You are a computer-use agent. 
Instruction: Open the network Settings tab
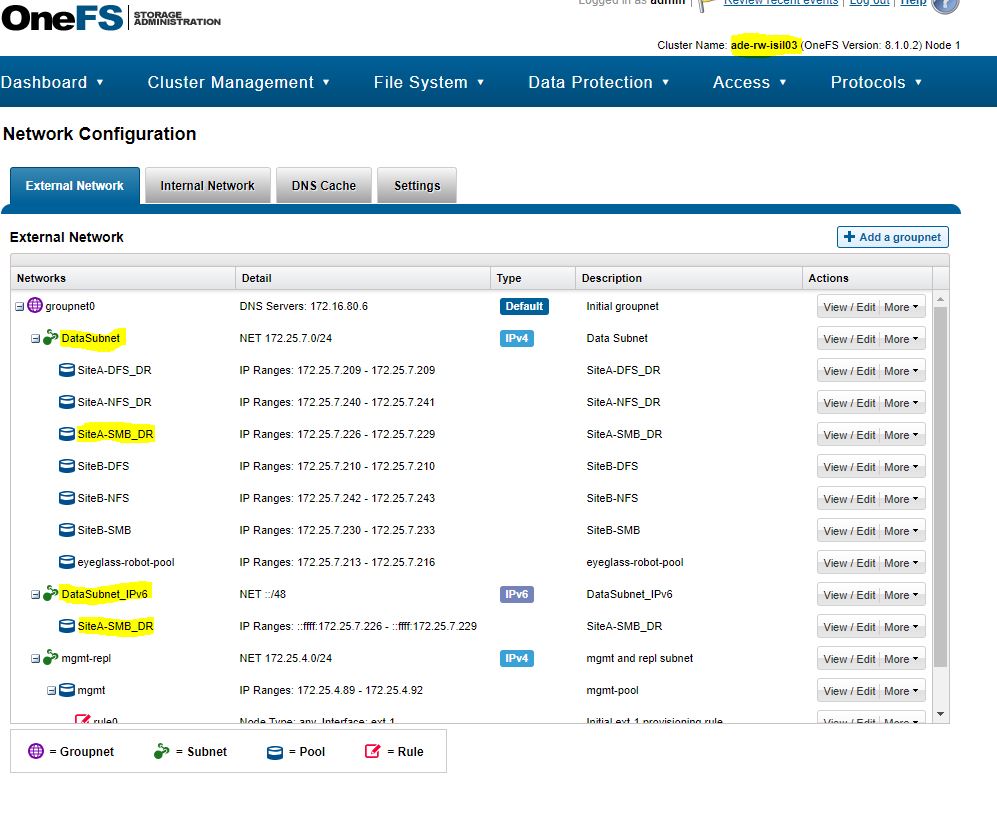coord(417,186)
